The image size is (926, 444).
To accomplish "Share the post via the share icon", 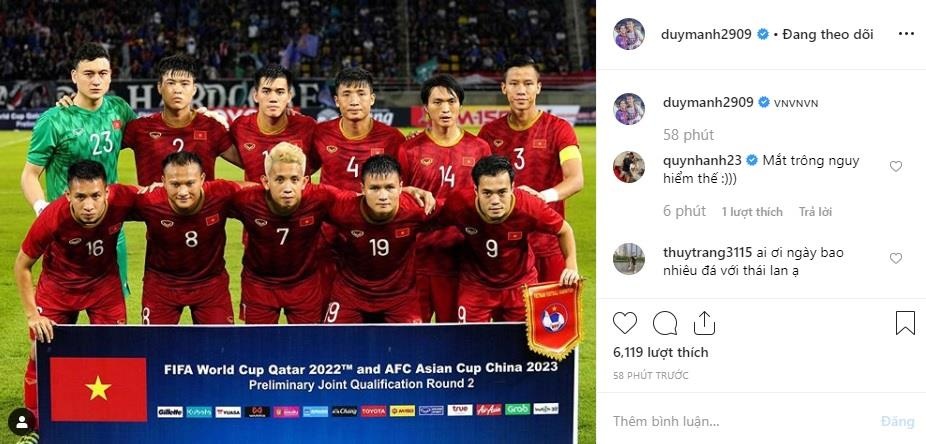I will (704, 323).
